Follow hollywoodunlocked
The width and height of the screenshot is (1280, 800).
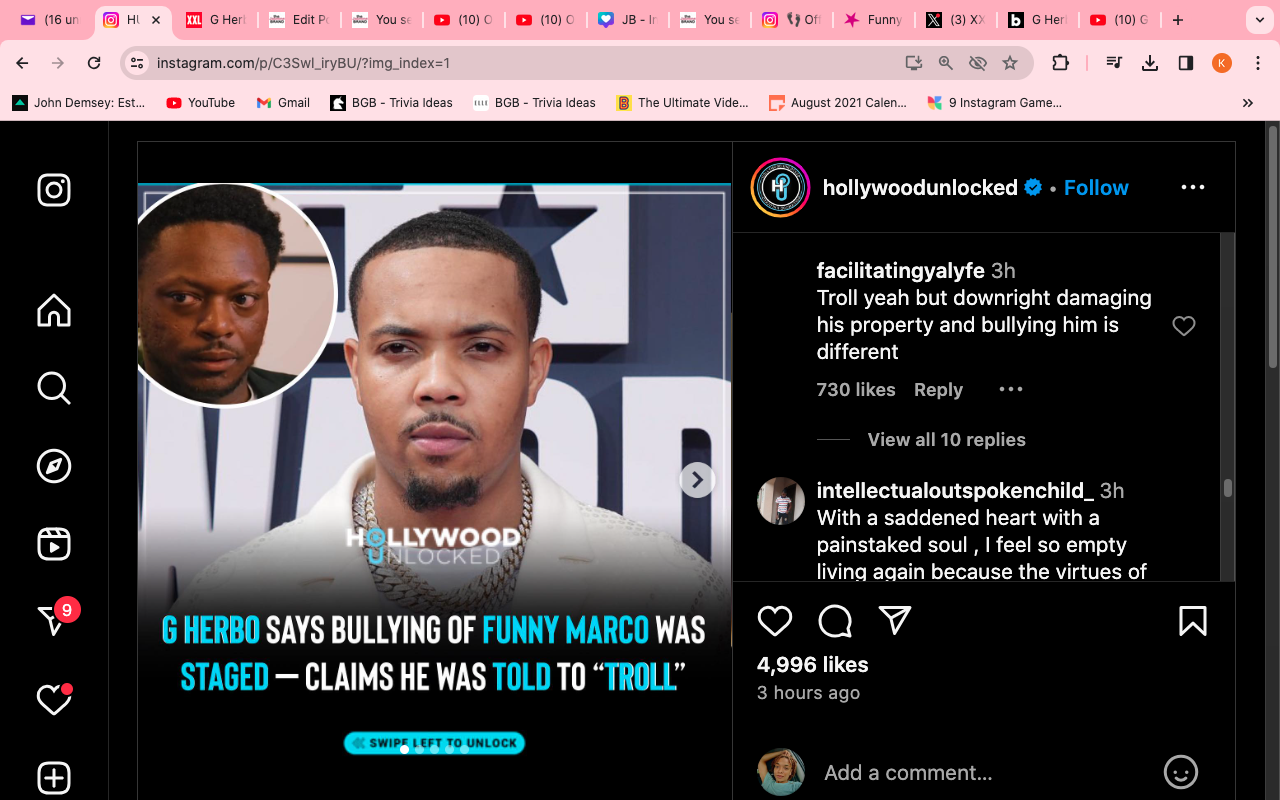[x=1096, y=187]
